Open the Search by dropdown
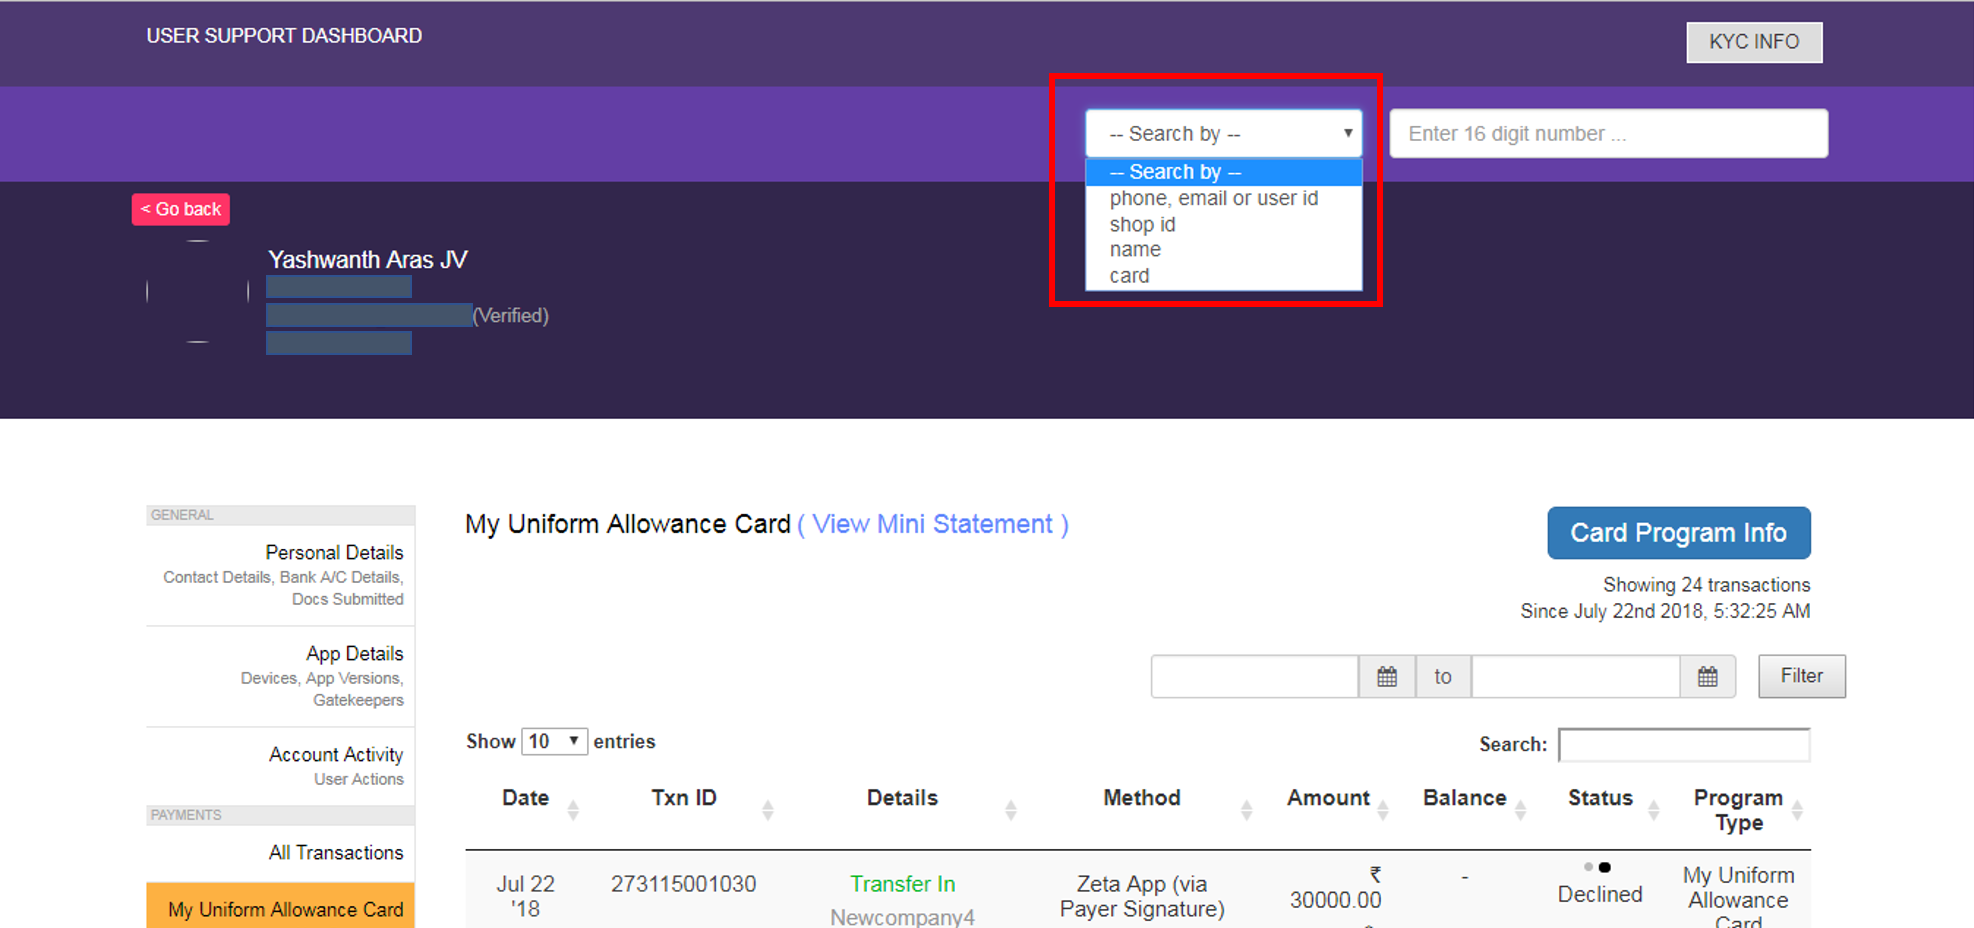1974x928 pixels. [1224, 133]
